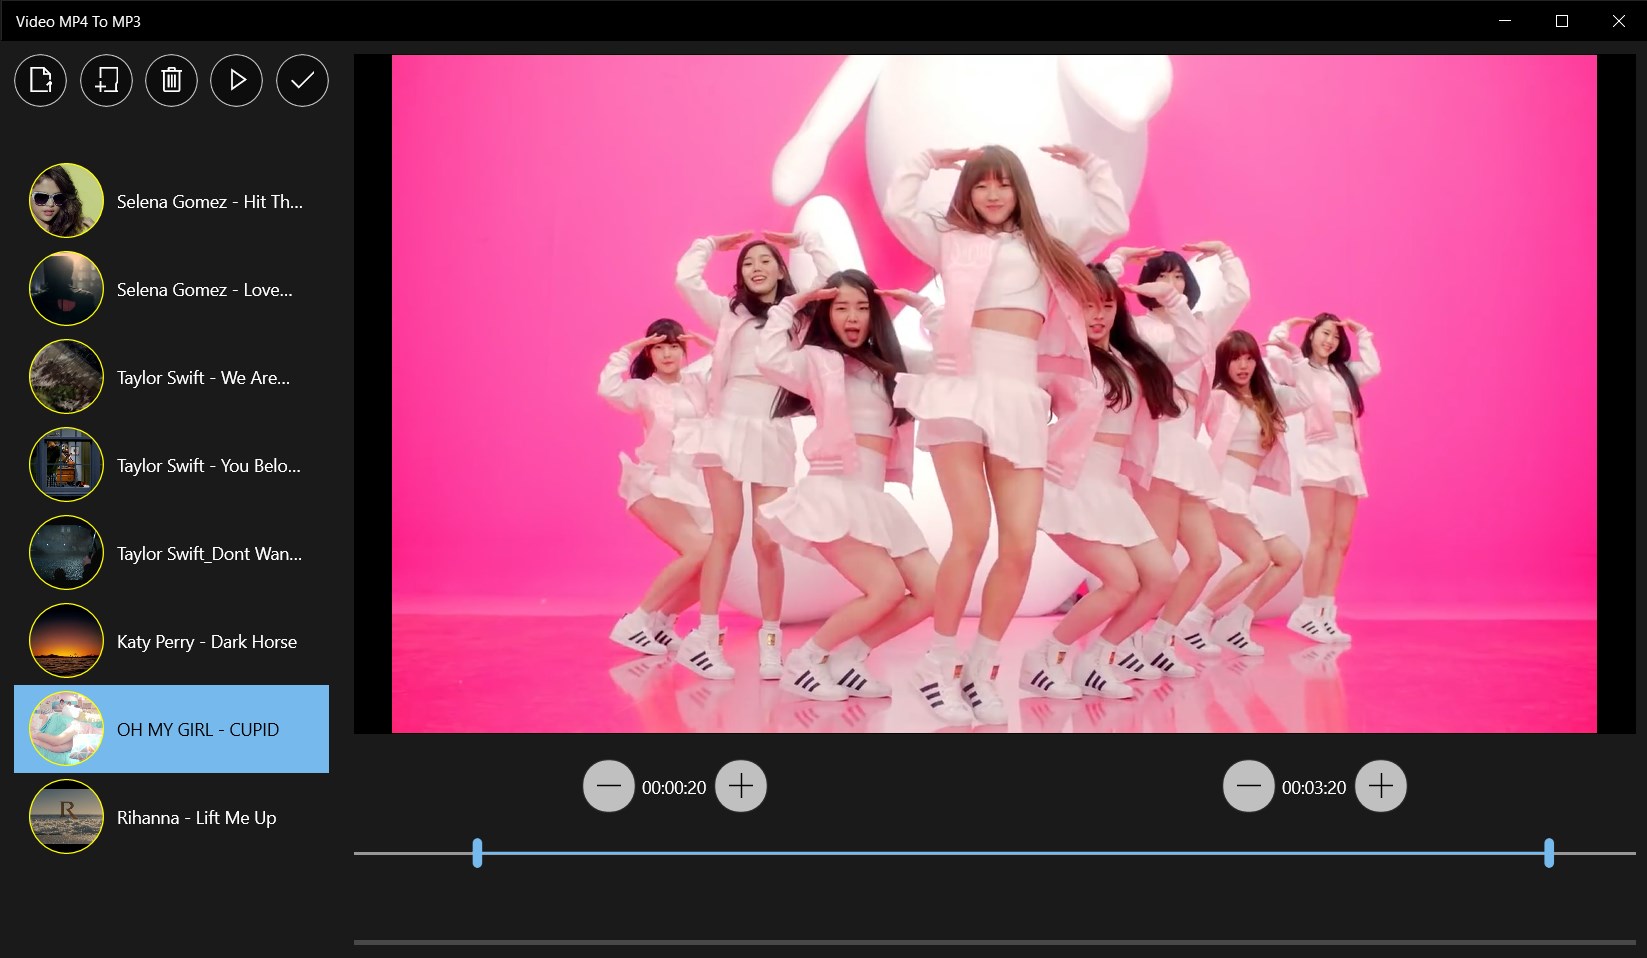Viewport: 1647px width, 958px height.
Task: Click OH MY GIRL CUPID thumbnail
Action: pos(66,729)
